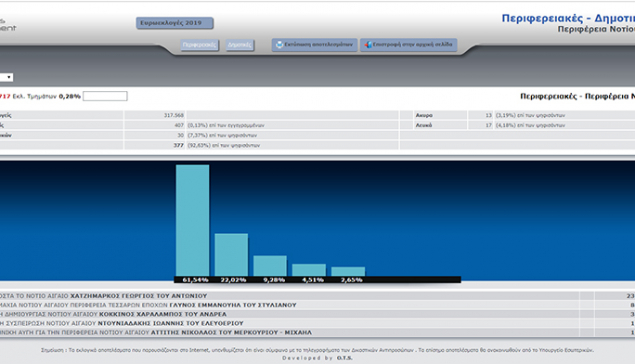Viewport: 635px width, 364px height.
Task: Click the Περιφερειακές - Δημοτικές page title
Action: click(x=568, y=18)
